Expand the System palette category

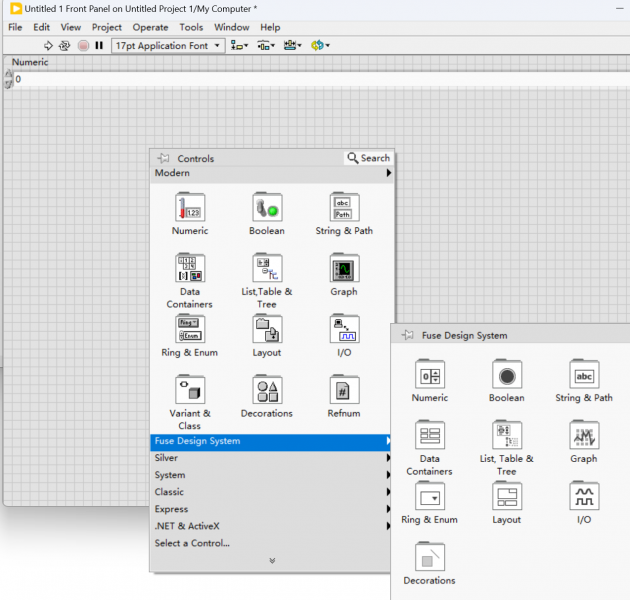[271, 475]
